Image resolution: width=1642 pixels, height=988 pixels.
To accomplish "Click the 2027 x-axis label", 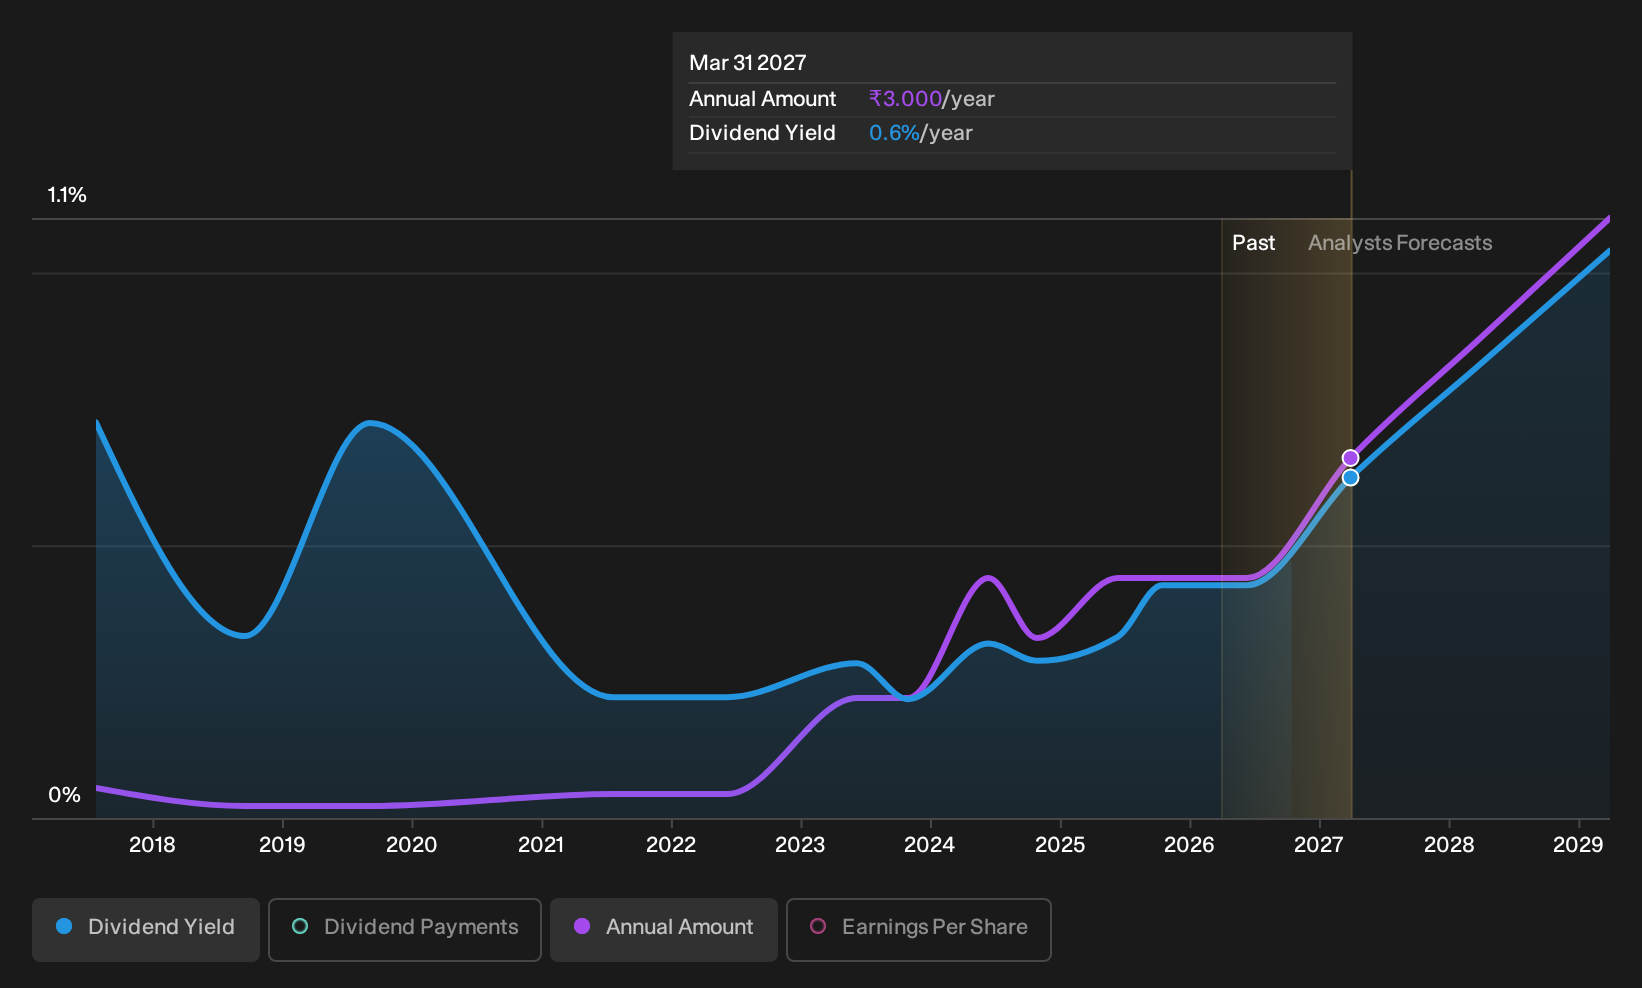I will click(1318, 845).
